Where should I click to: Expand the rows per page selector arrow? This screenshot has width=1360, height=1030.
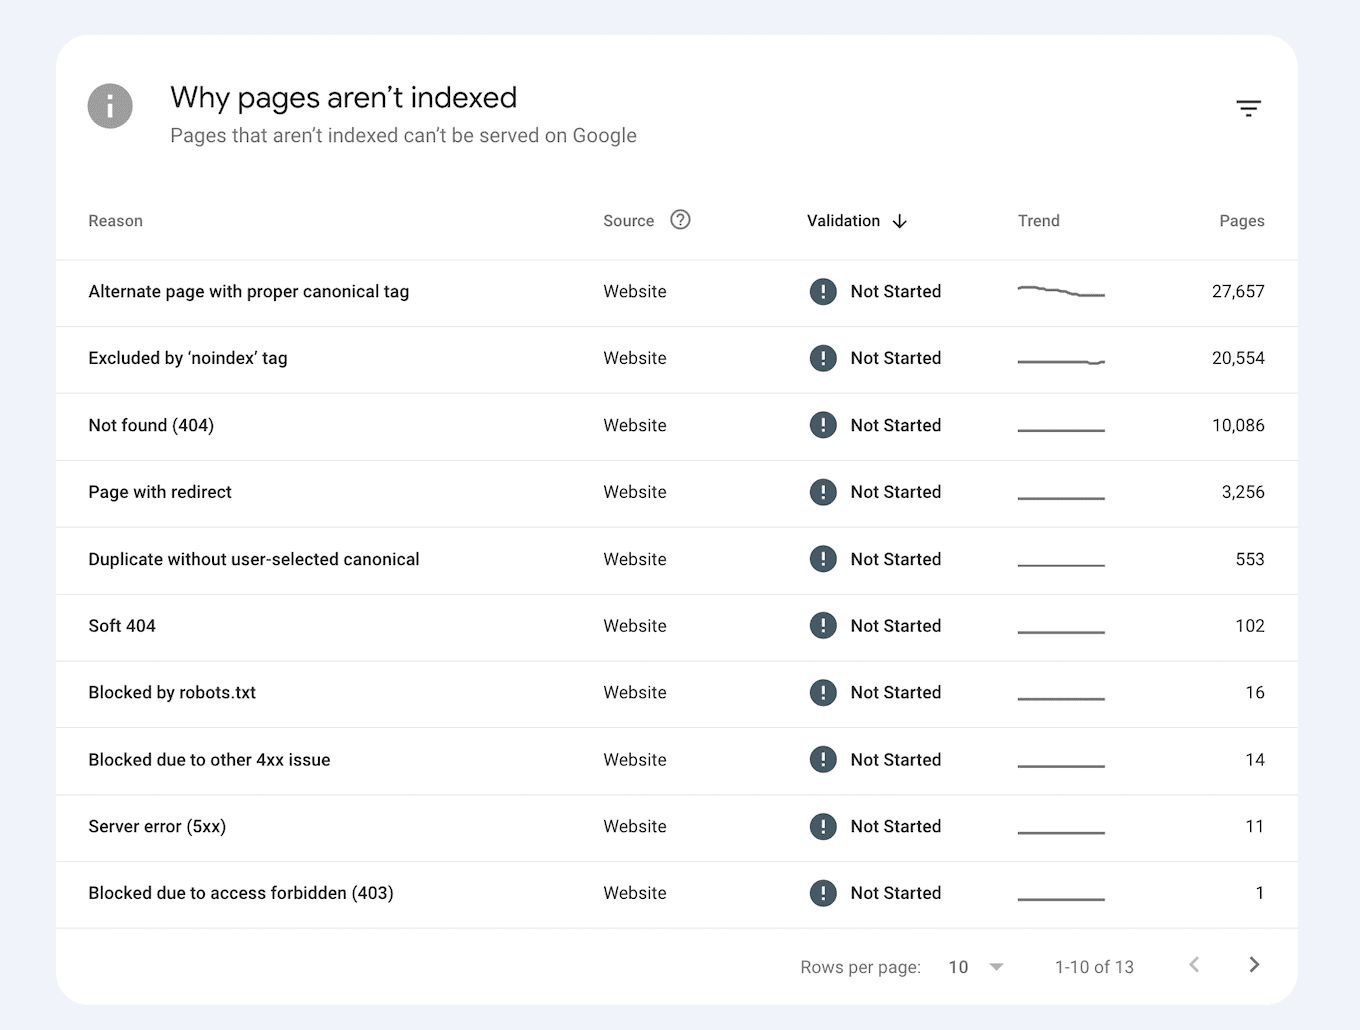point(996,966)
